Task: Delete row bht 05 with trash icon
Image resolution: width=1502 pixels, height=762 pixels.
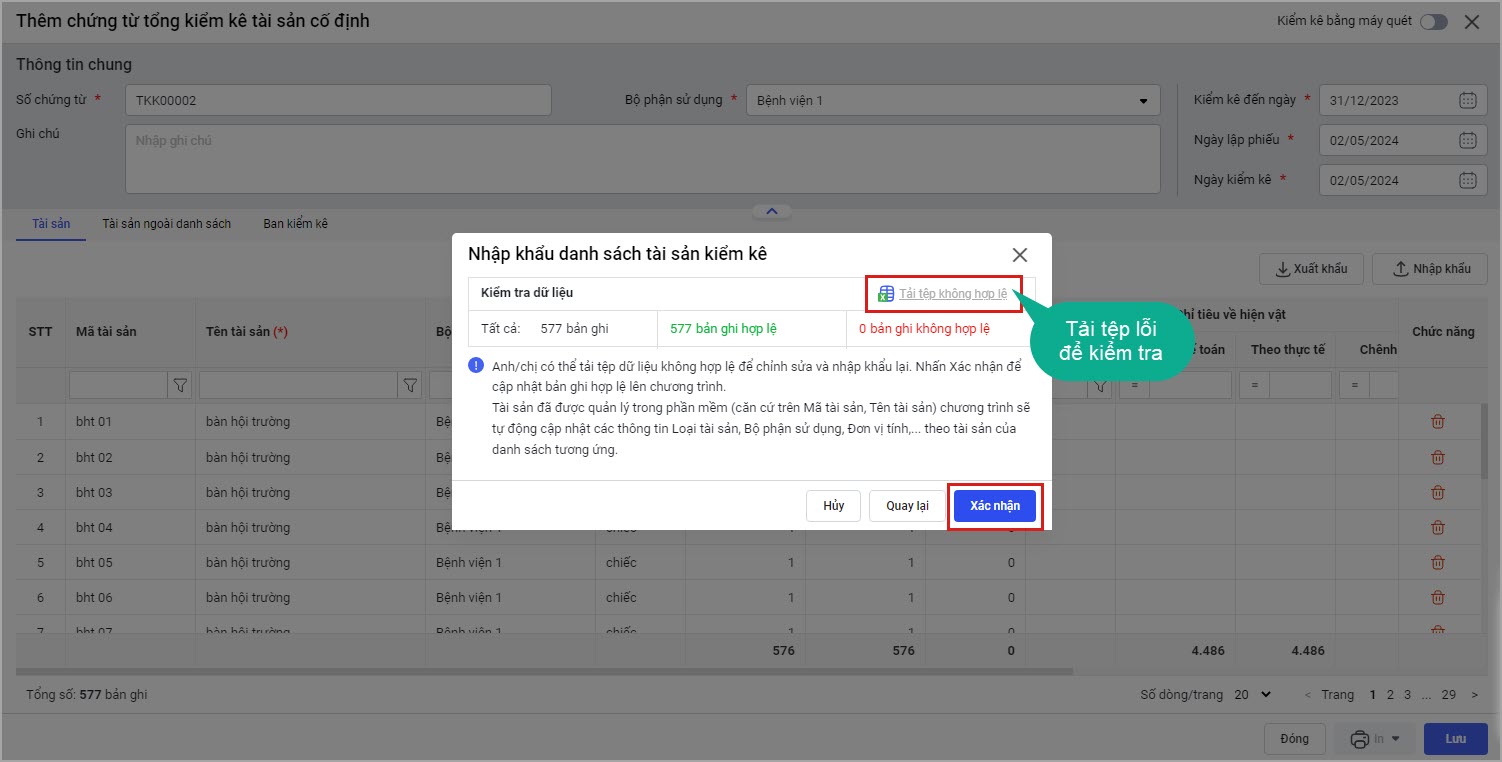Action: tap(1438, 563)
